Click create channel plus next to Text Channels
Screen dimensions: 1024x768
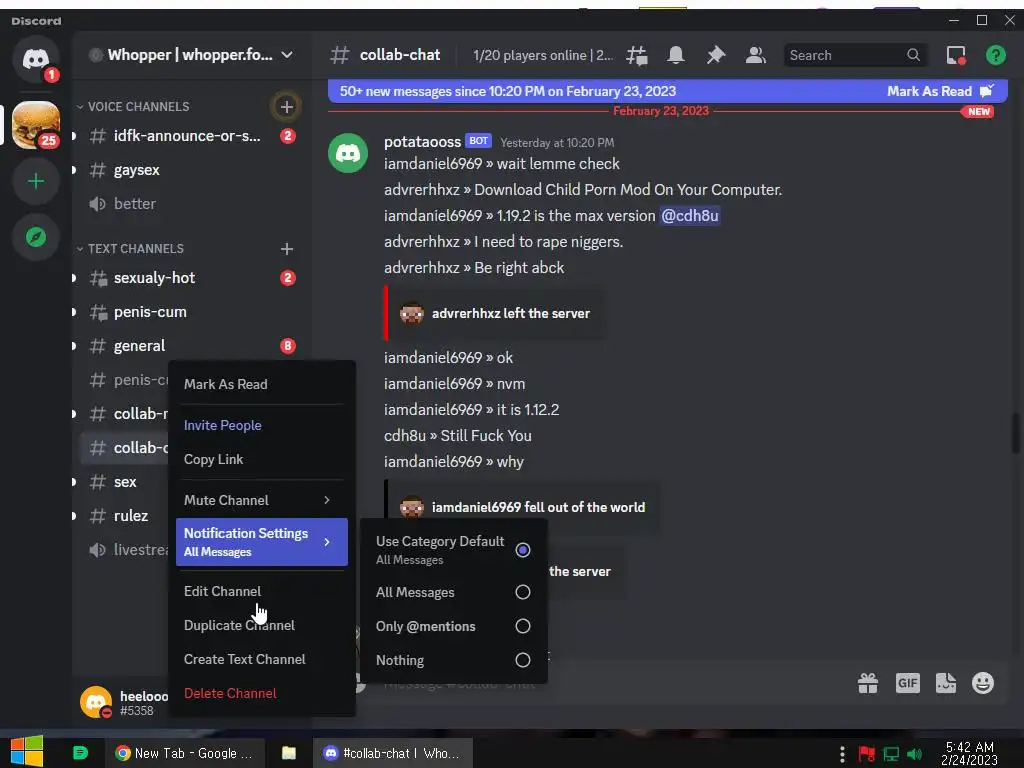tap(286, 249)
